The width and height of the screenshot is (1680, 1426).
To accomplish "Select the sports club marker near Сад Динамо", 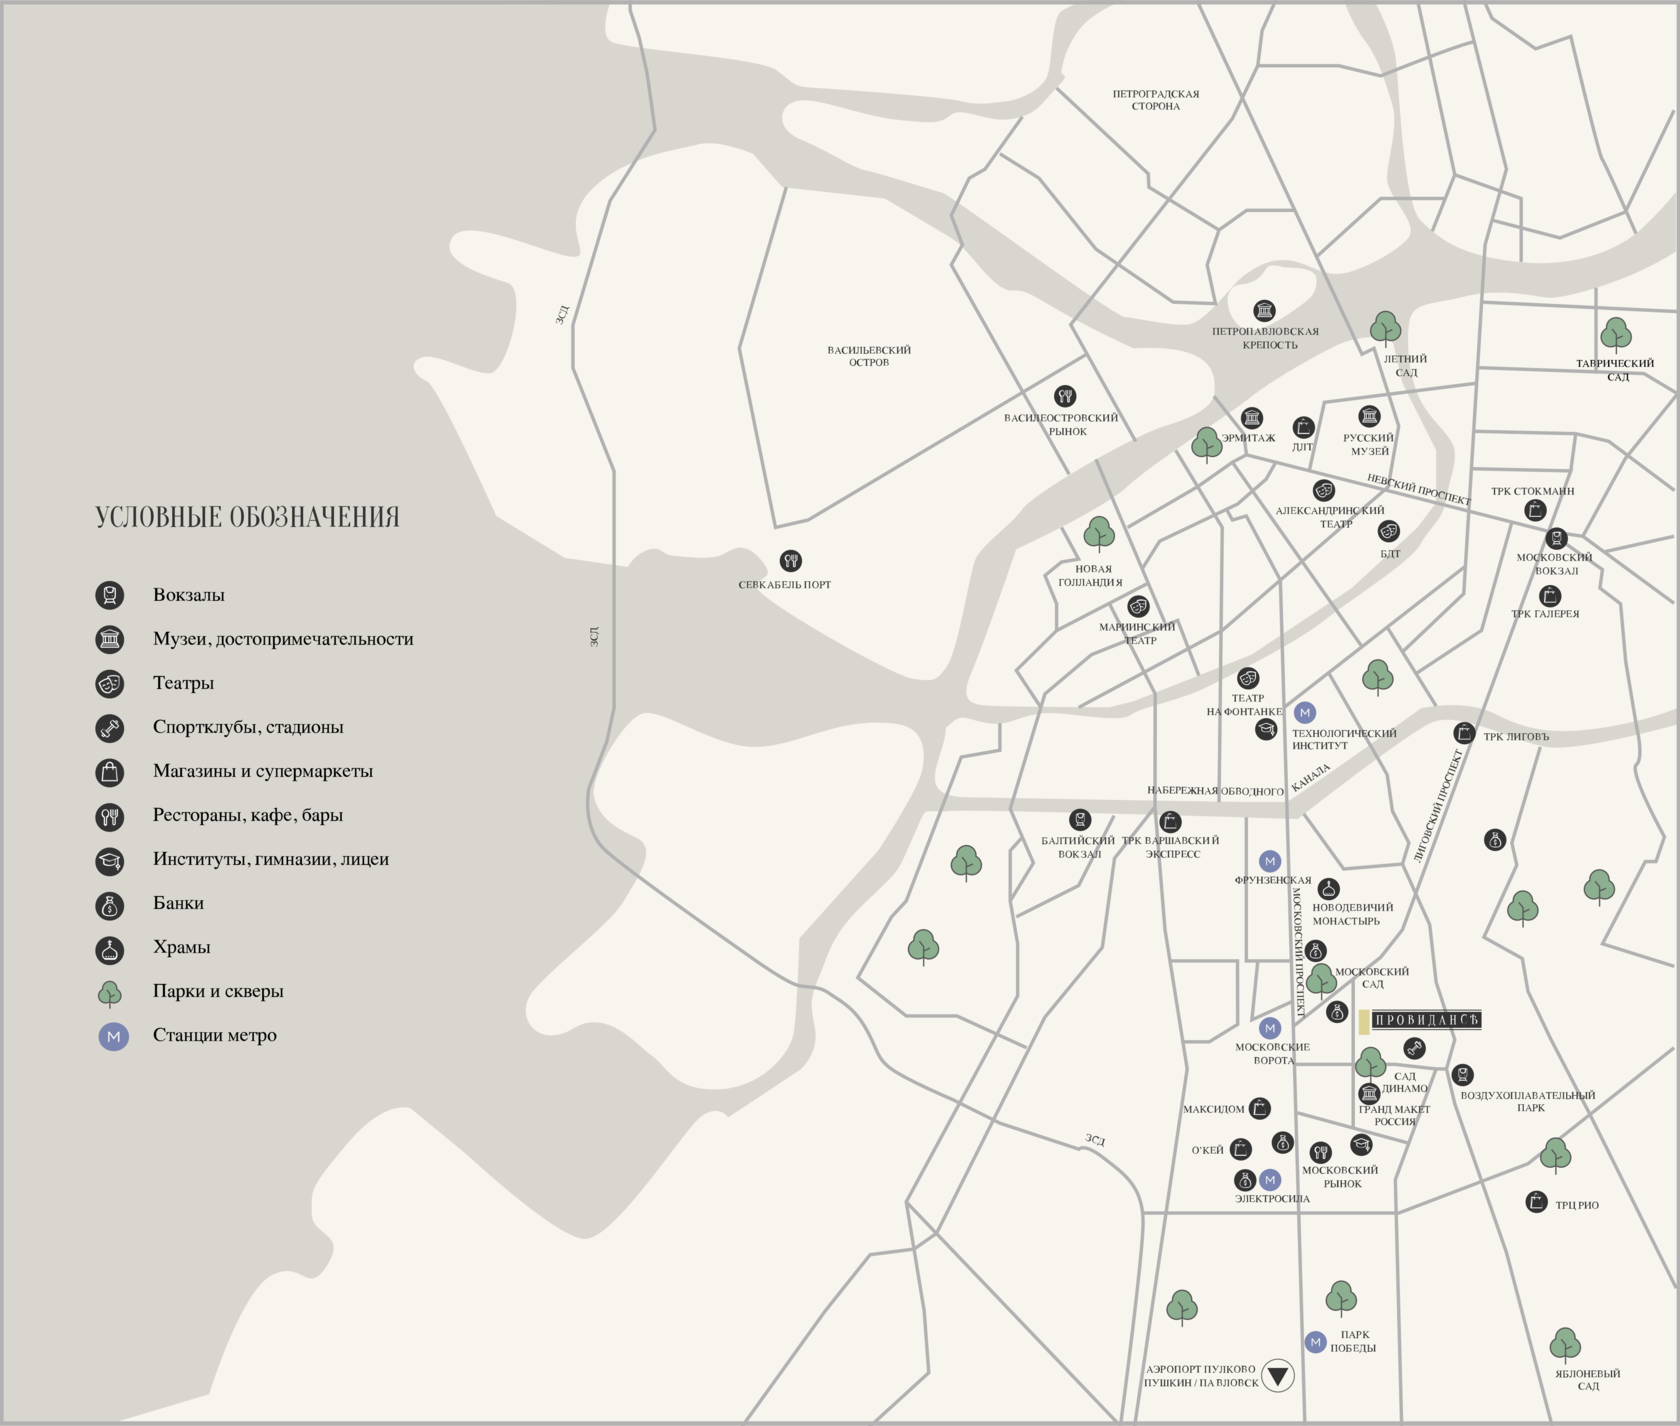I will [x=1414, y=1048].
